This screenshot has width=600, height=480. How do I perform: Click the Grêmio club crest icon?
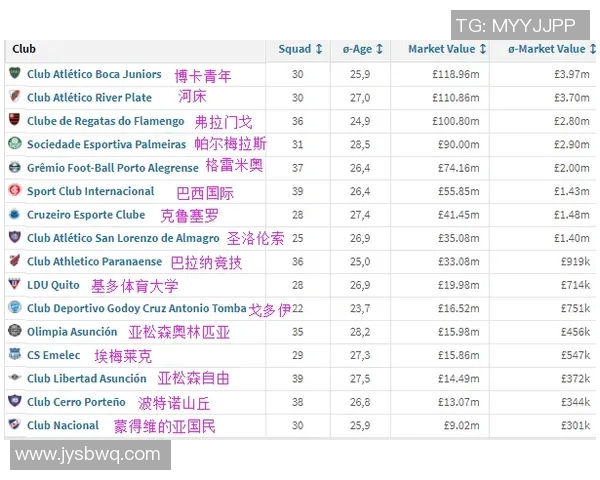pyautogui.click(x=14, y=168)
